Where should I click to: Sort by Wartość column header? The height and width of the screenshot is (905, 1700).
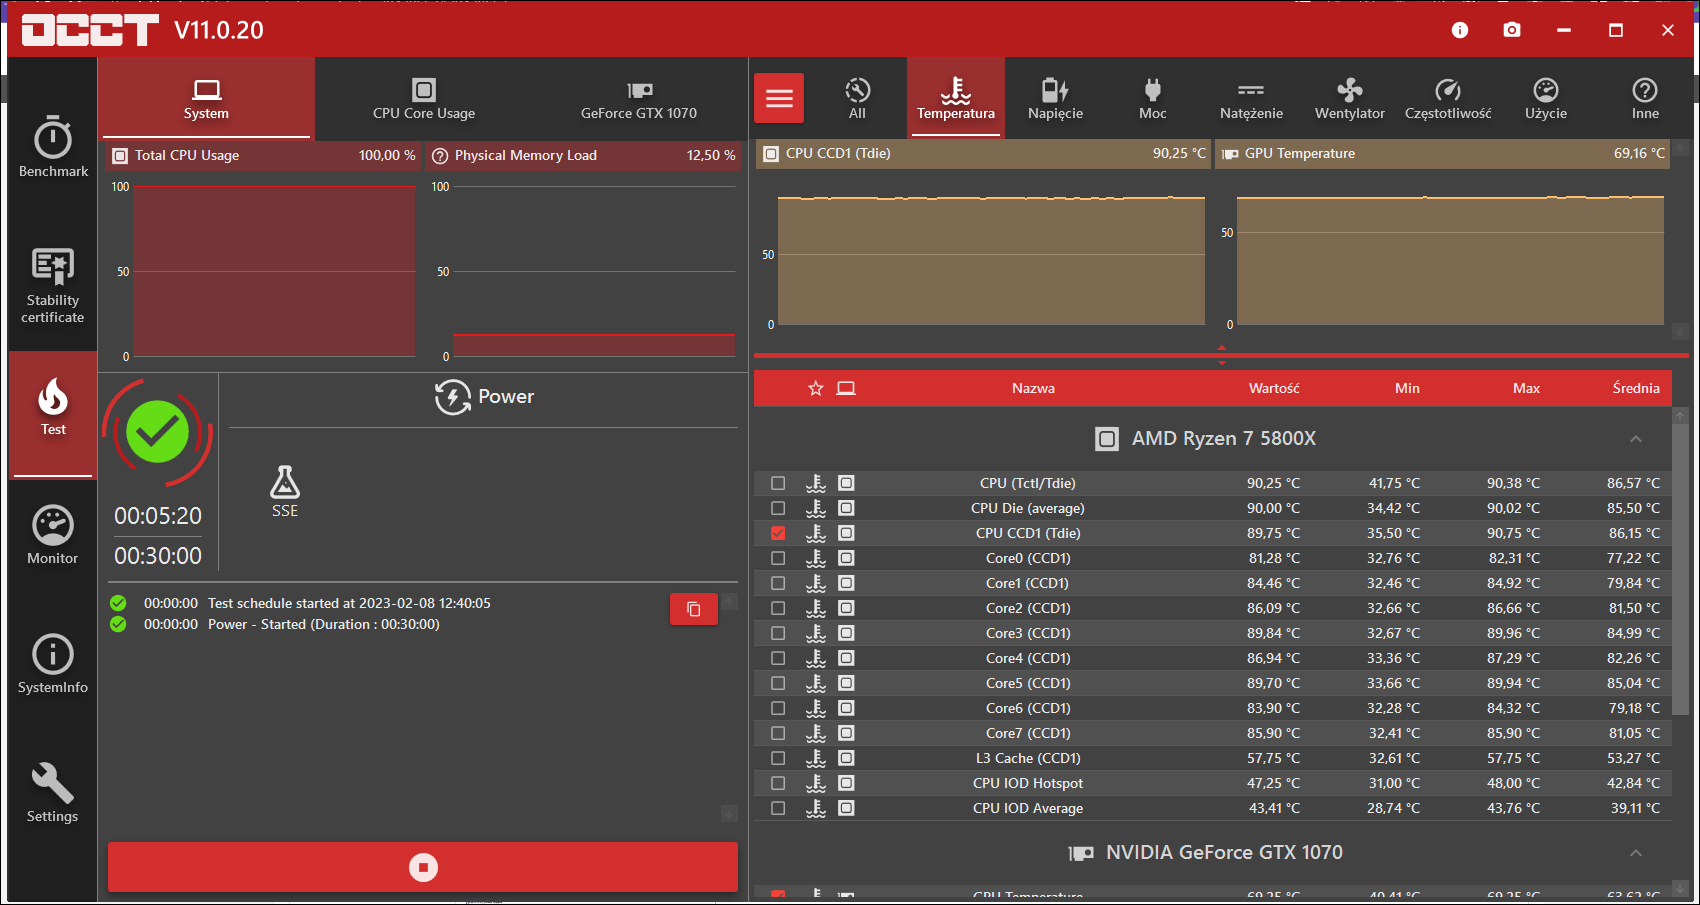point(1274,388)
